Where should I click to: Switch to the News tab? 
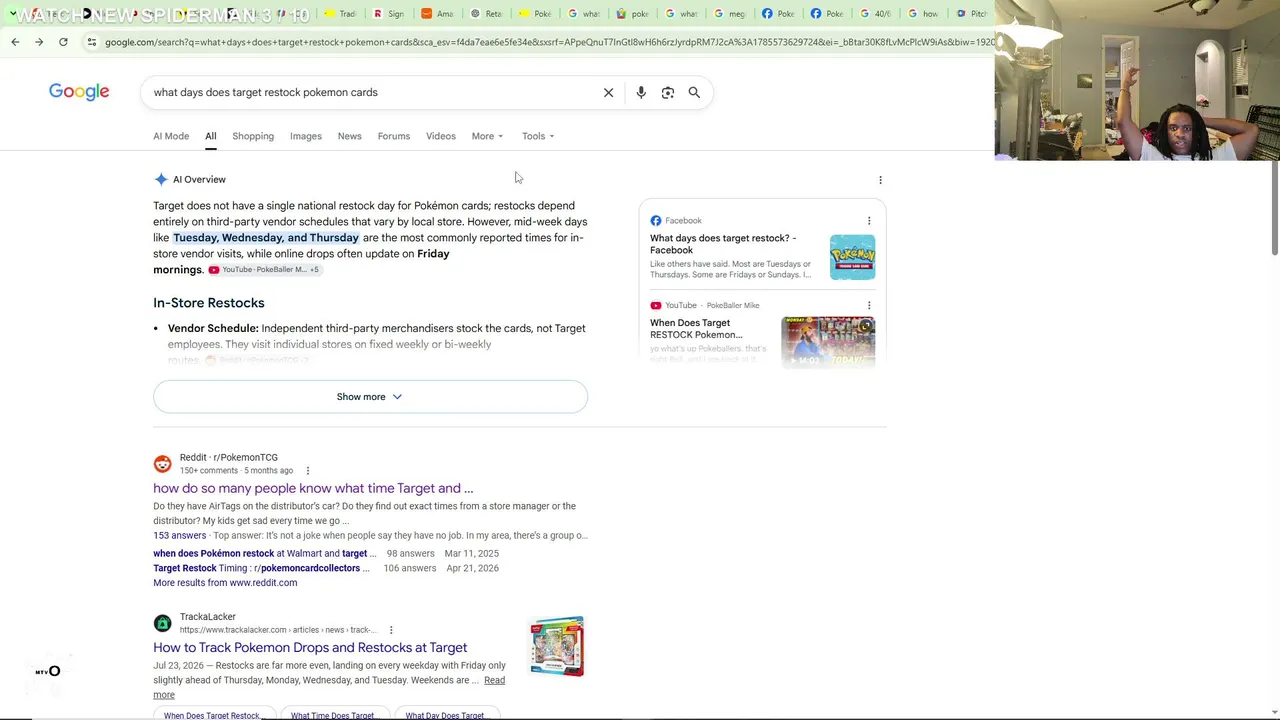(349, 136)
